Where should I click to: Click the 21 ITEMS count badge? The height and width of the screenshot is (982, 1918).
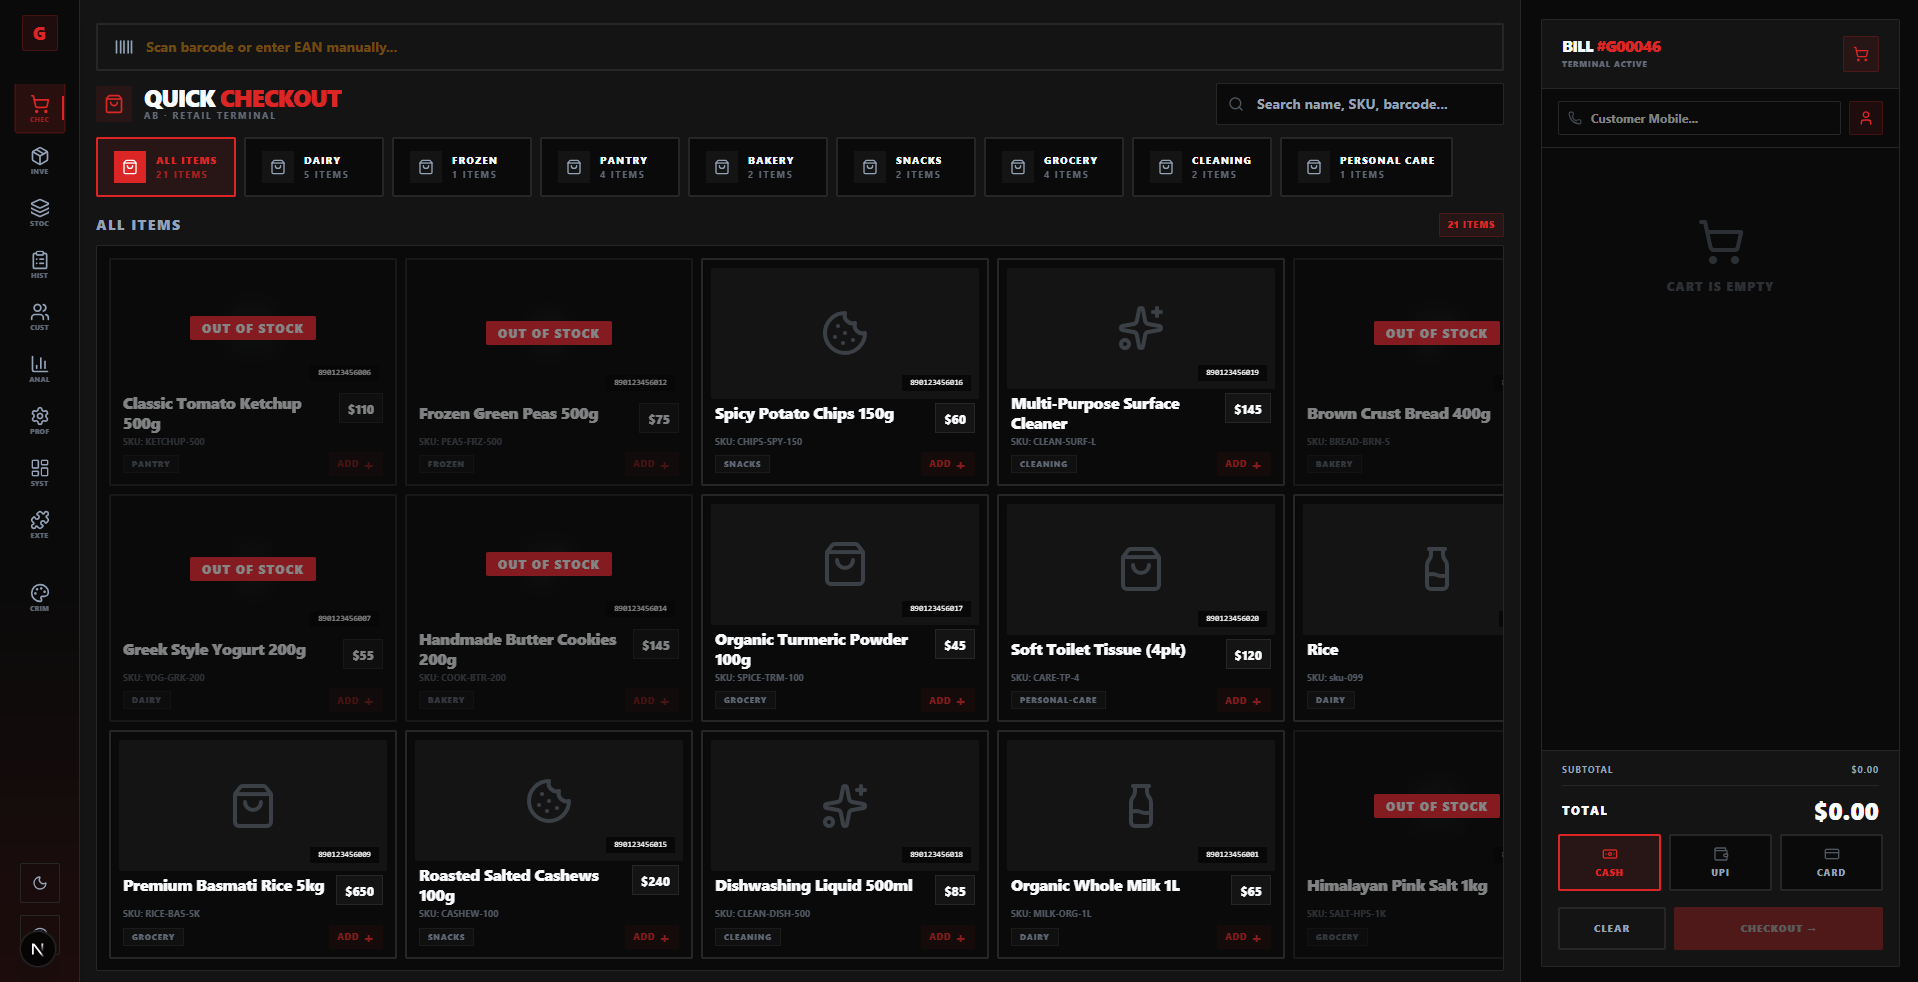point(1471,225)
